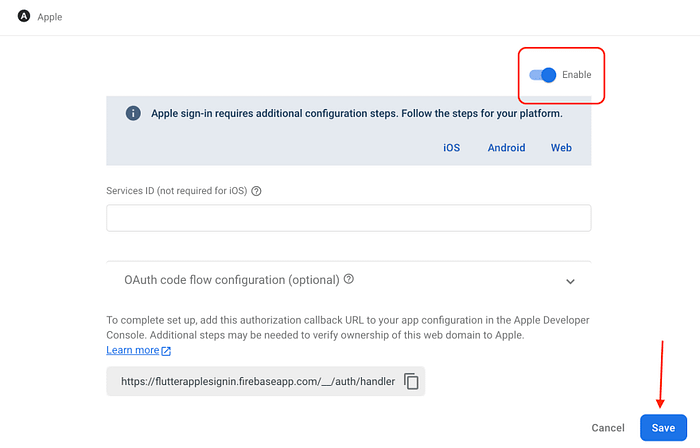Expand the OAuth code flow configuration chevron
This screenshot has height=448, width=700.
pos(570,282)
